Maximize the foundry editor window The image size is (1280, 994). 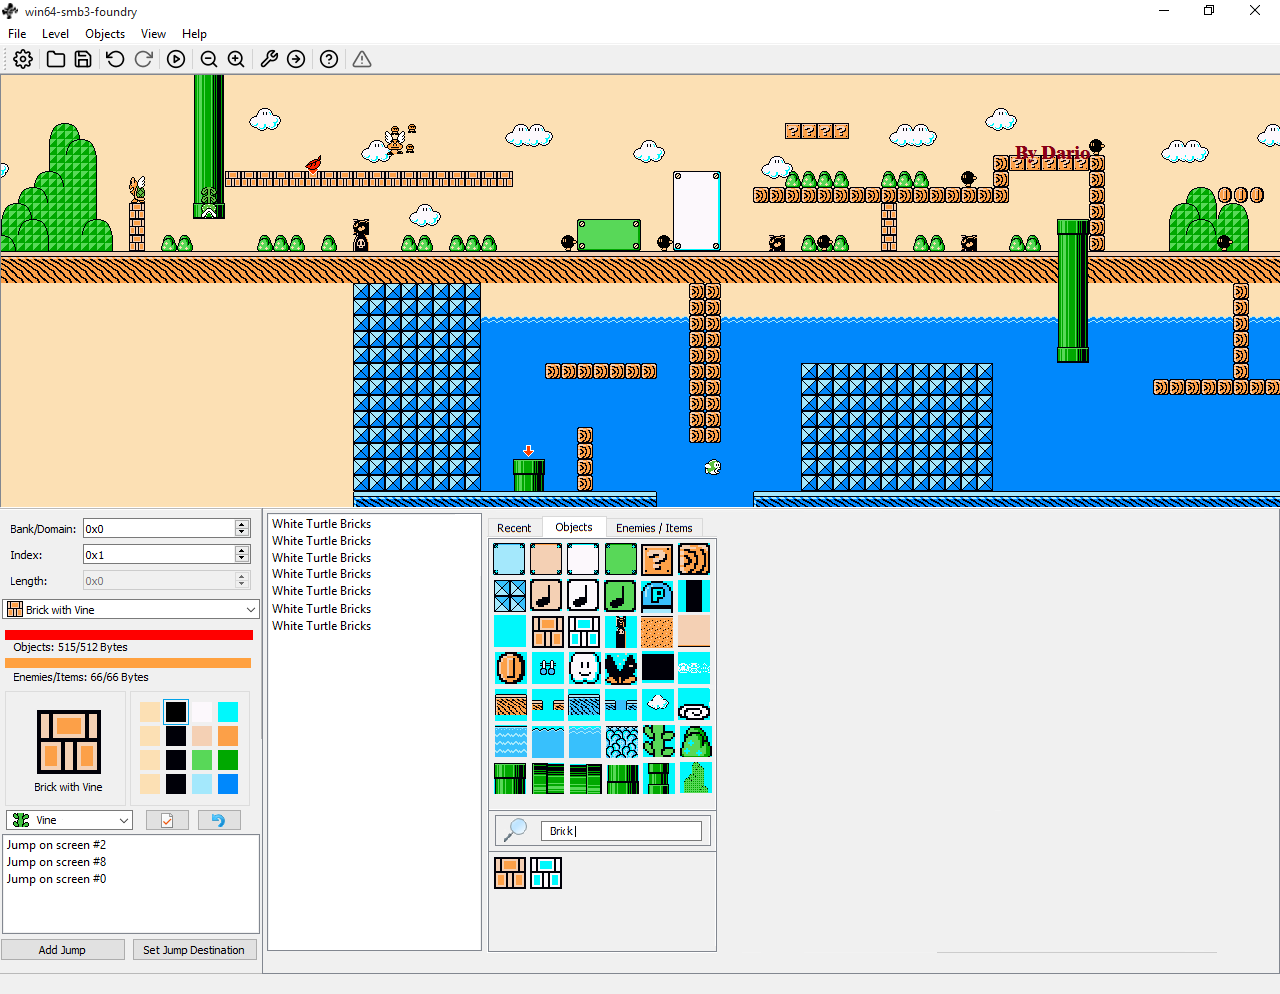point(1209,11)
